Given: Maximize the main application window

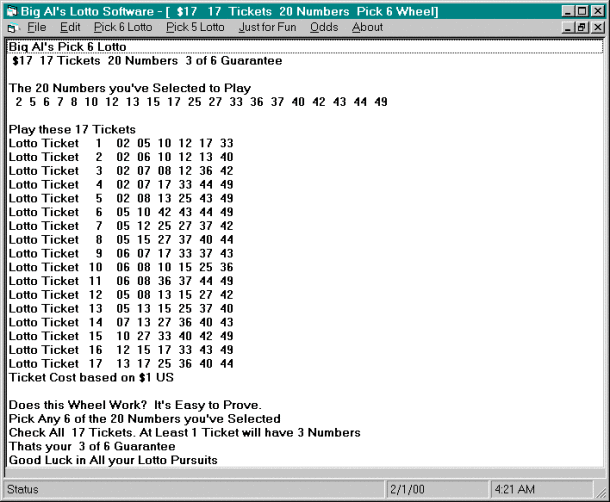Looking at the screenshot, I should tap(582, 11).
